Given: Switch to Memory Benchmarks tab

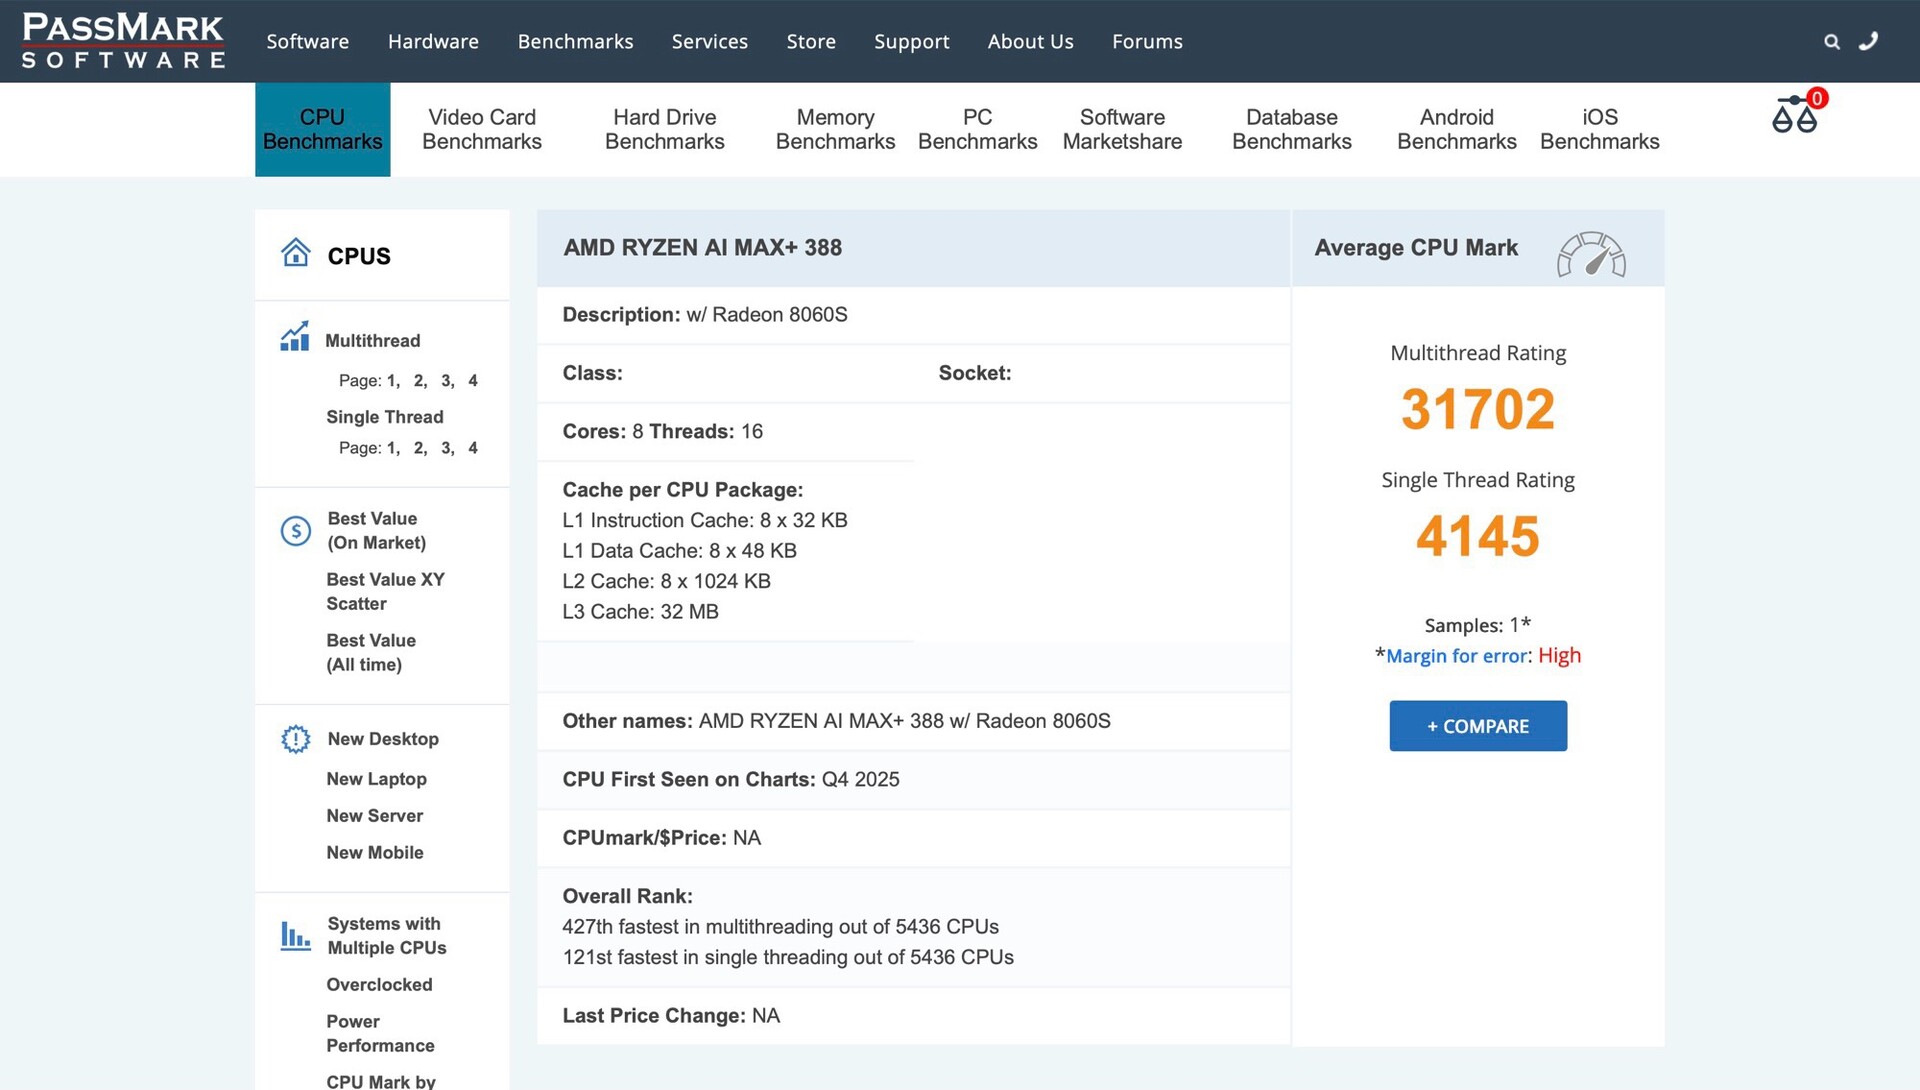Looking at the screenshot, I should [x=835, y=129].
